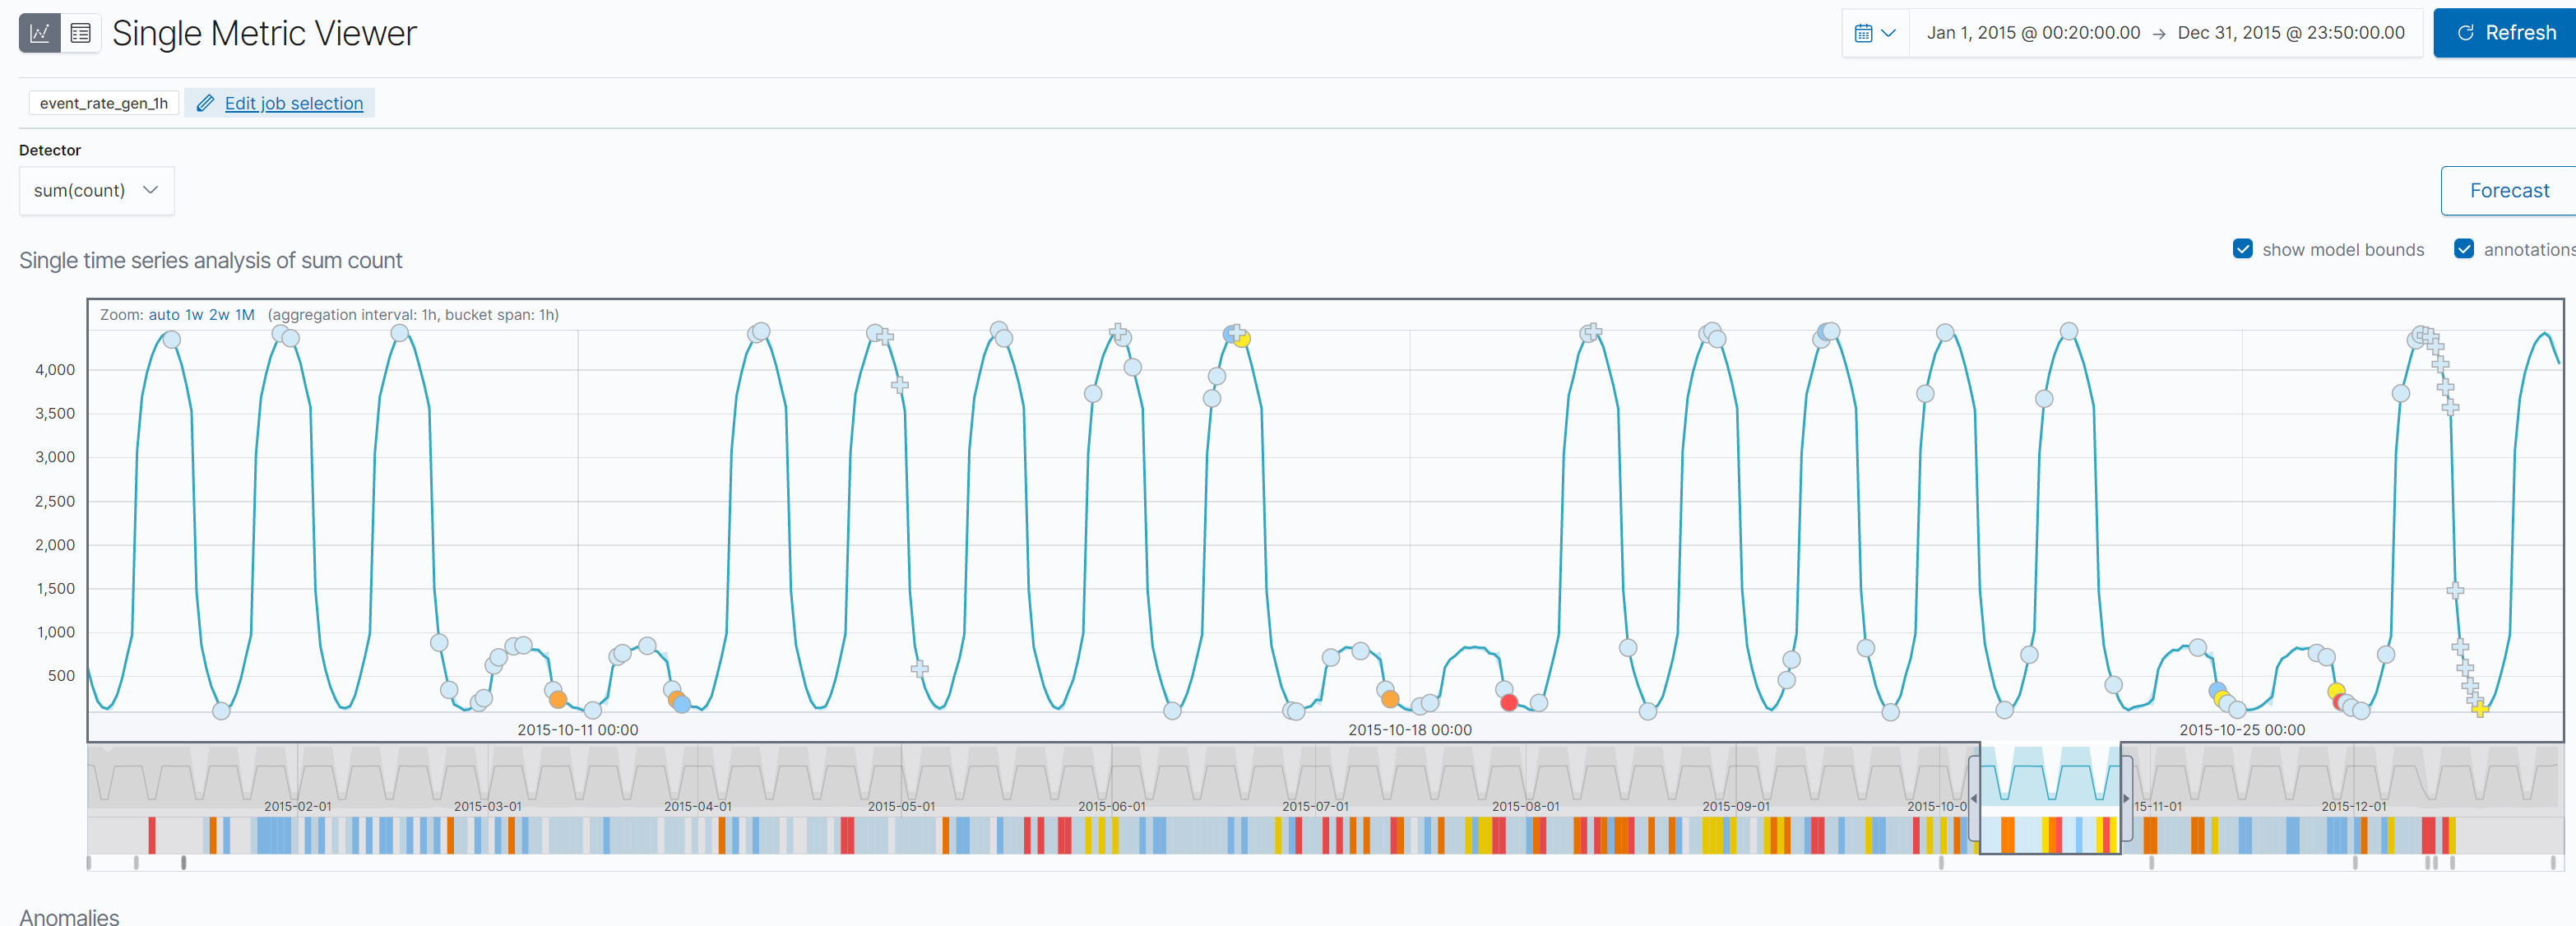Open the Detector sum(count) dropdown

pyautogui.click(x=96, y=190)
